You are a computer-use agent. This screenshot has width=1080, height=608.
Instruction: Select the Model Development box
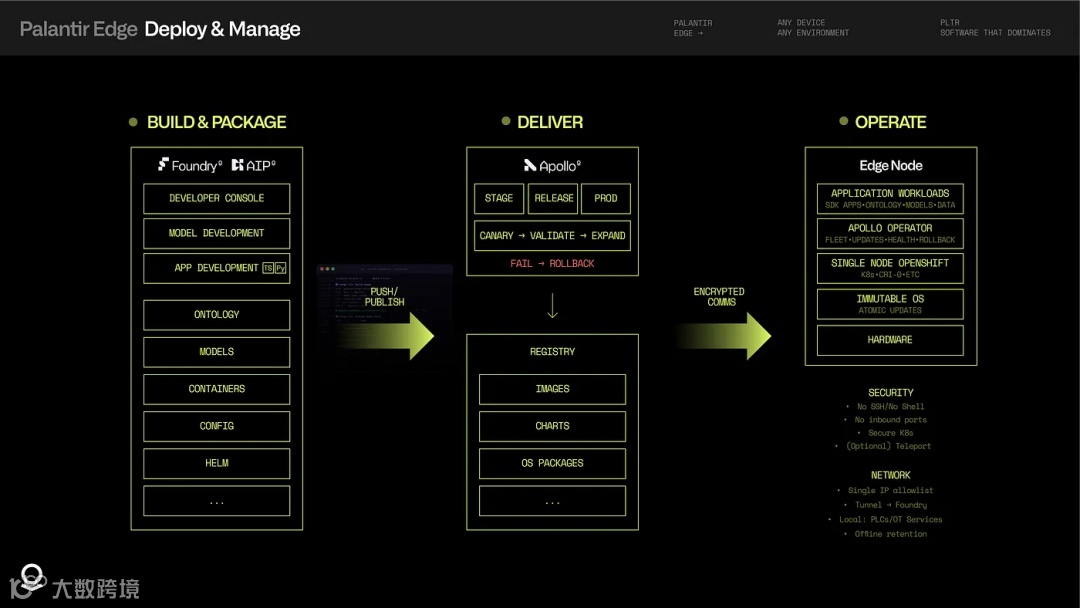pos(216,233)
